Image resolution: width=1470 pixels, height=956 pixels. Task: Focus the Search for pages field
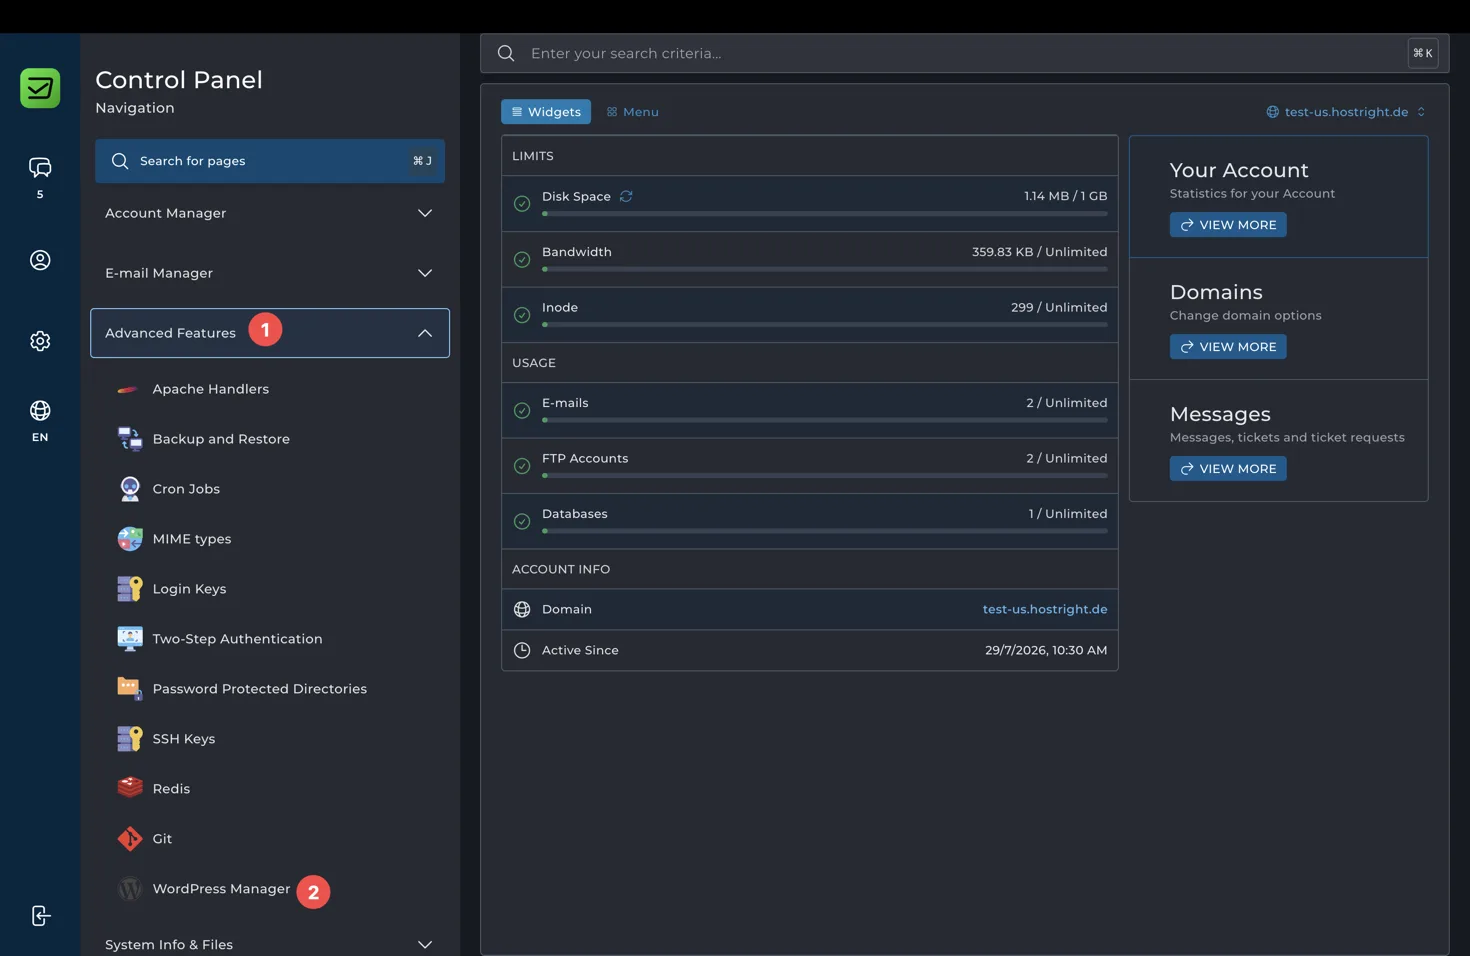270,161
